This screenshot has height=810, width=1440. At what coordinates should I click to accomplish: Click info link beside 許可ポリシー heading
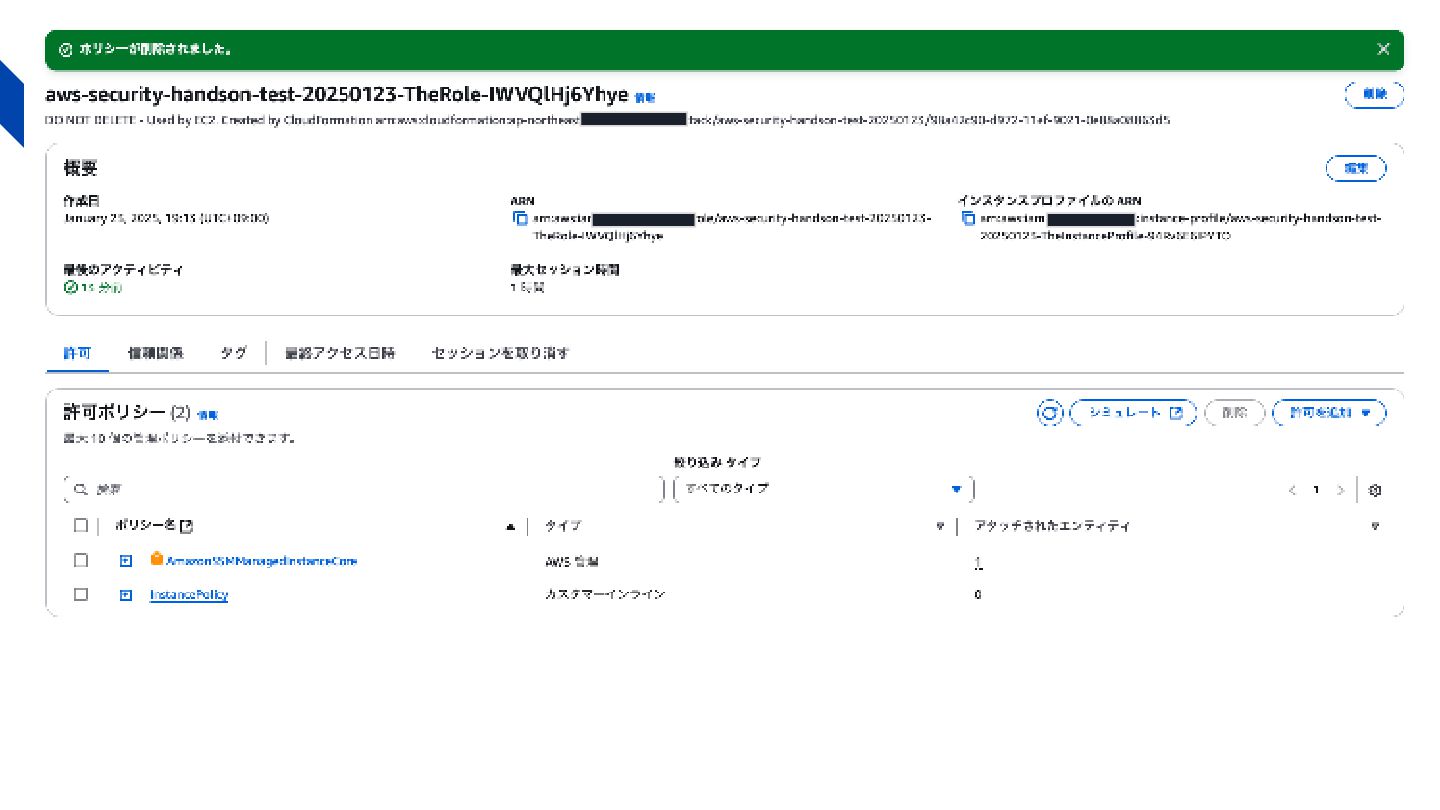[207, 414]
